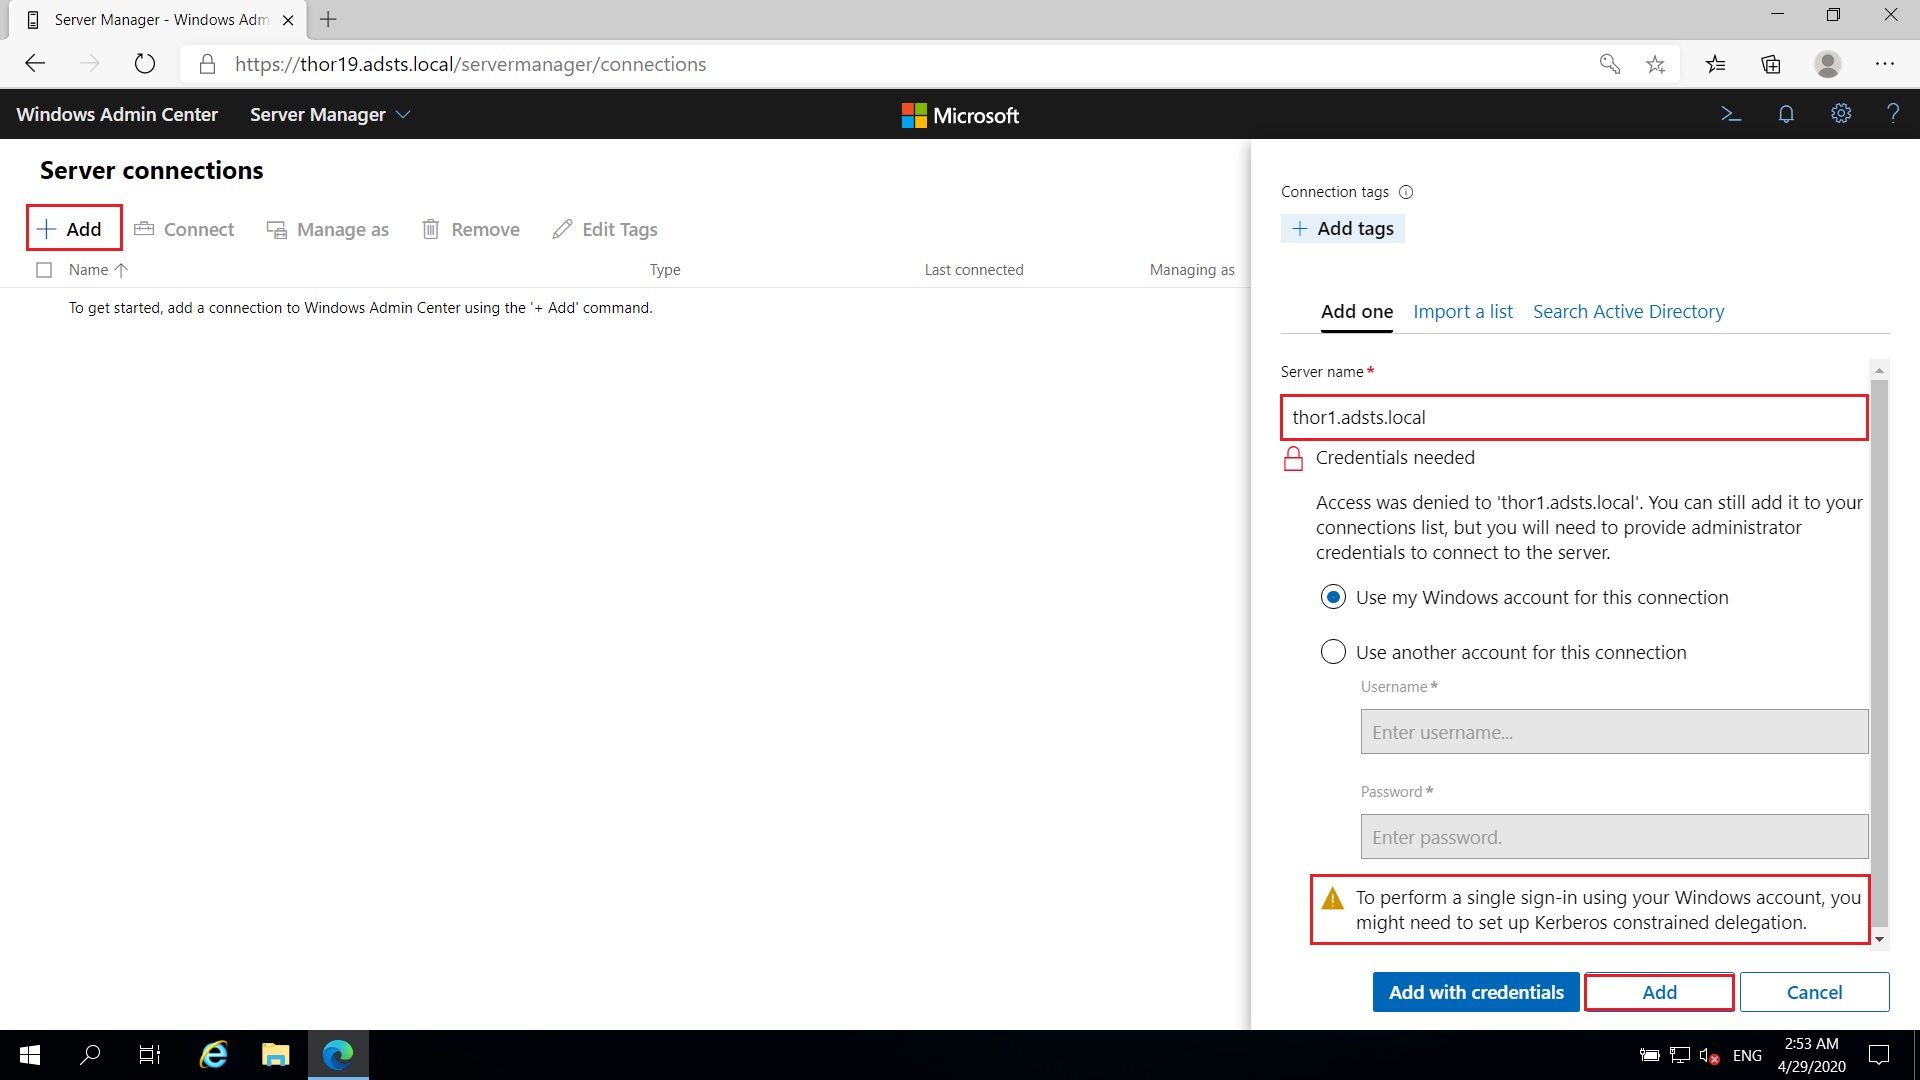
Task: Open the PowerShell console icon in the header
Action: coord(1731,114)
